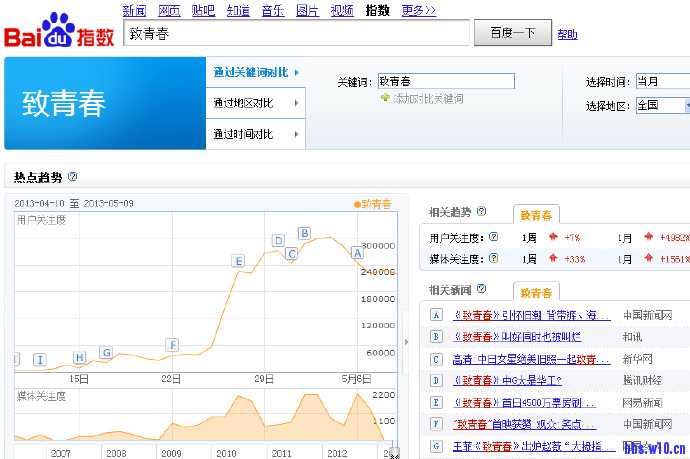Open the 选择地区 dropdown showing 全国
Viewport: 690px width, 459px height.
pos(663,105)
